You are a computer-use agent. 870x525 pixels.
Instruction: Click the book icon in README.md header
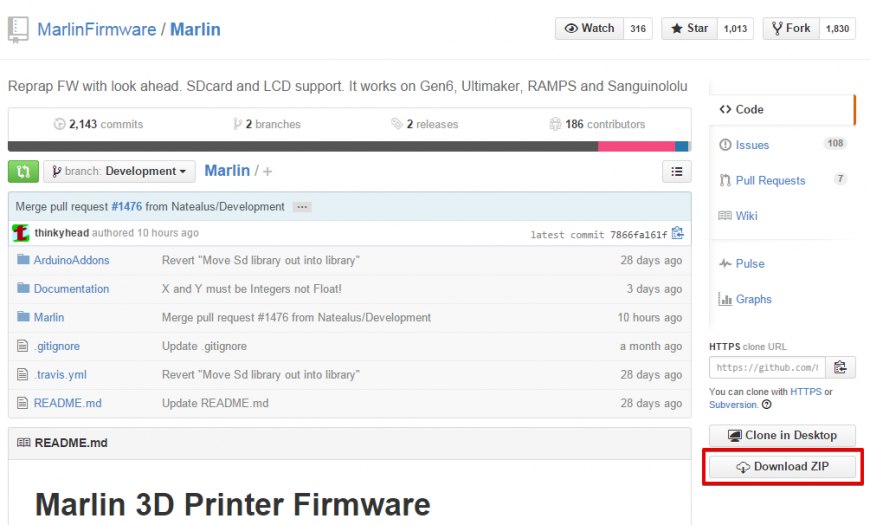23,442
